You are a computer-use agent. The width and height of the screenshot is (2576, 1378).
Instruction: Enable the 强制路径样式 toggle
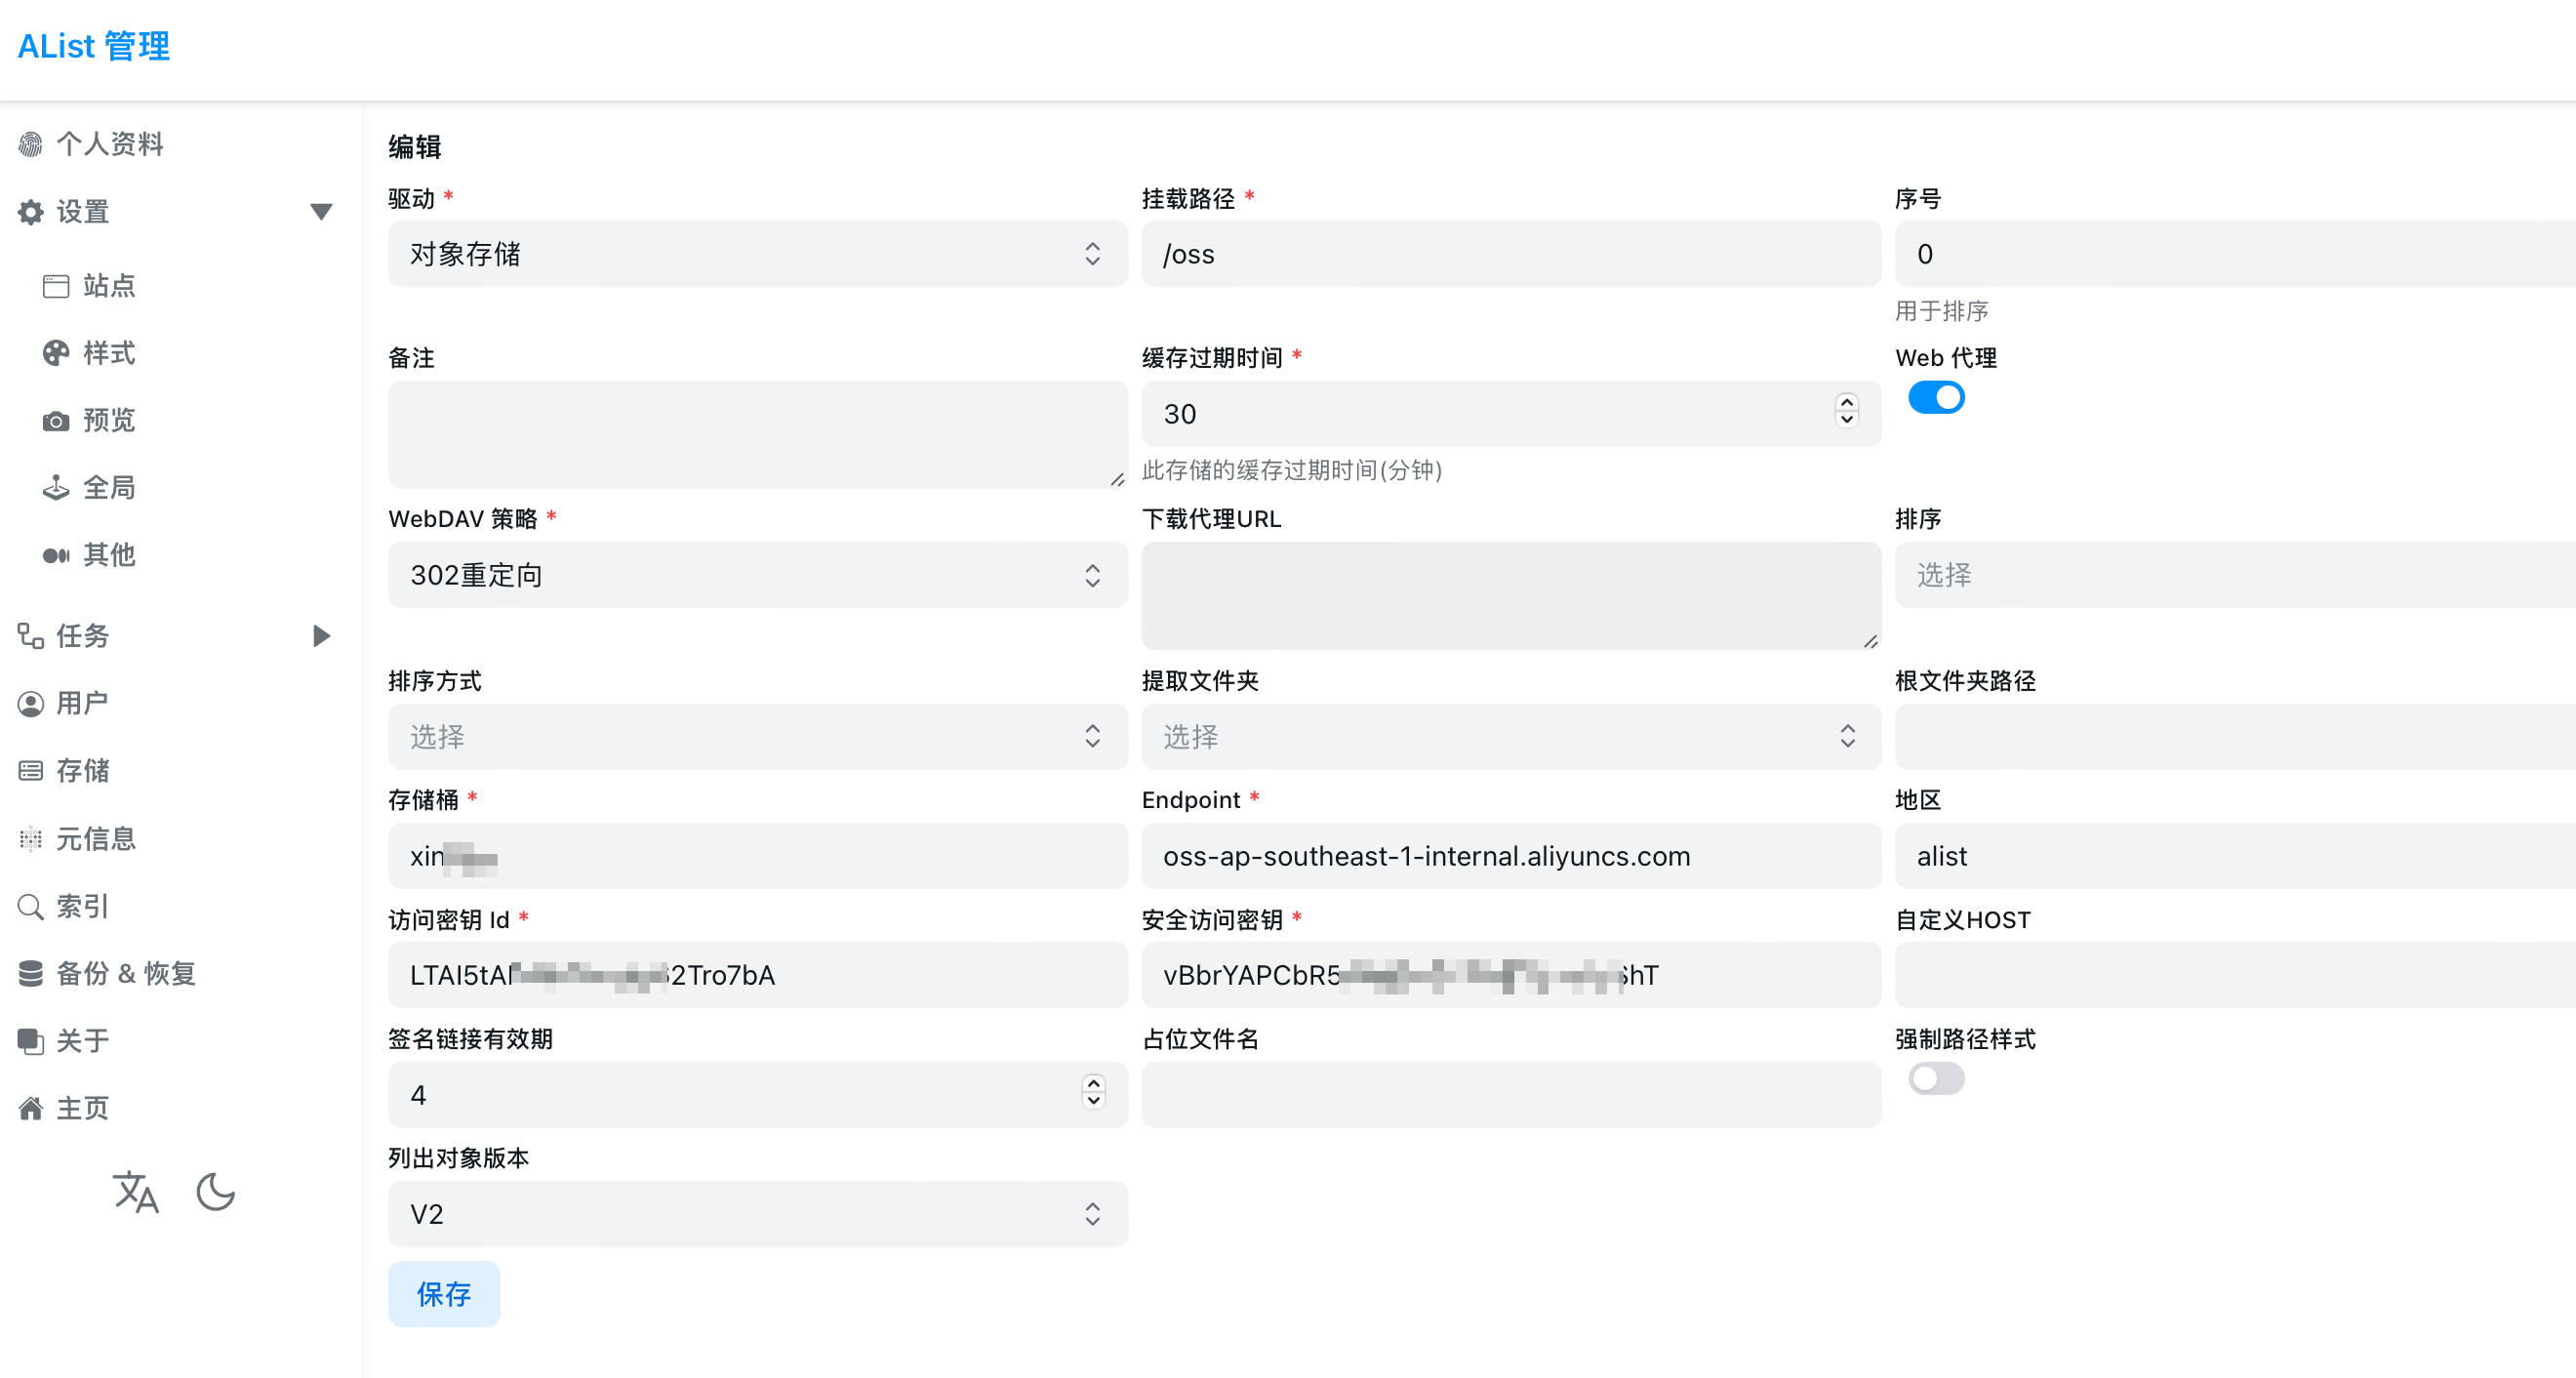(x=1935, y=1078)
